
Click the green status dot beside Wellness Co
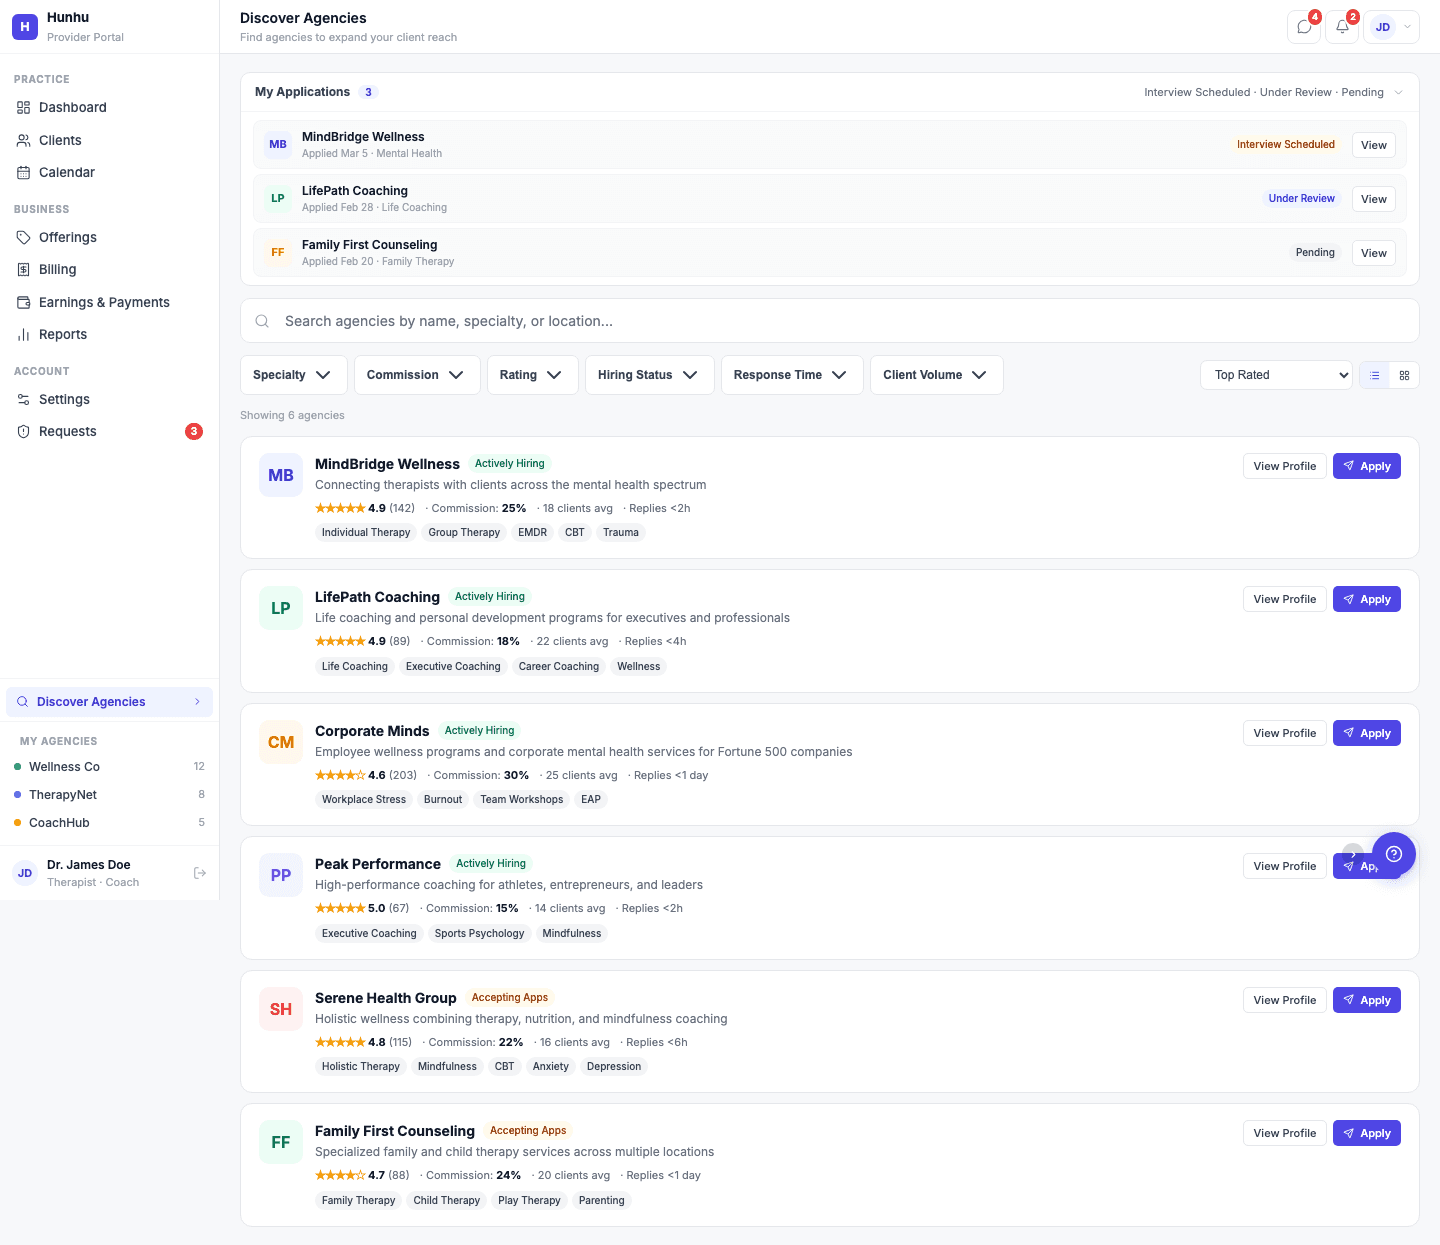(17, 766)
